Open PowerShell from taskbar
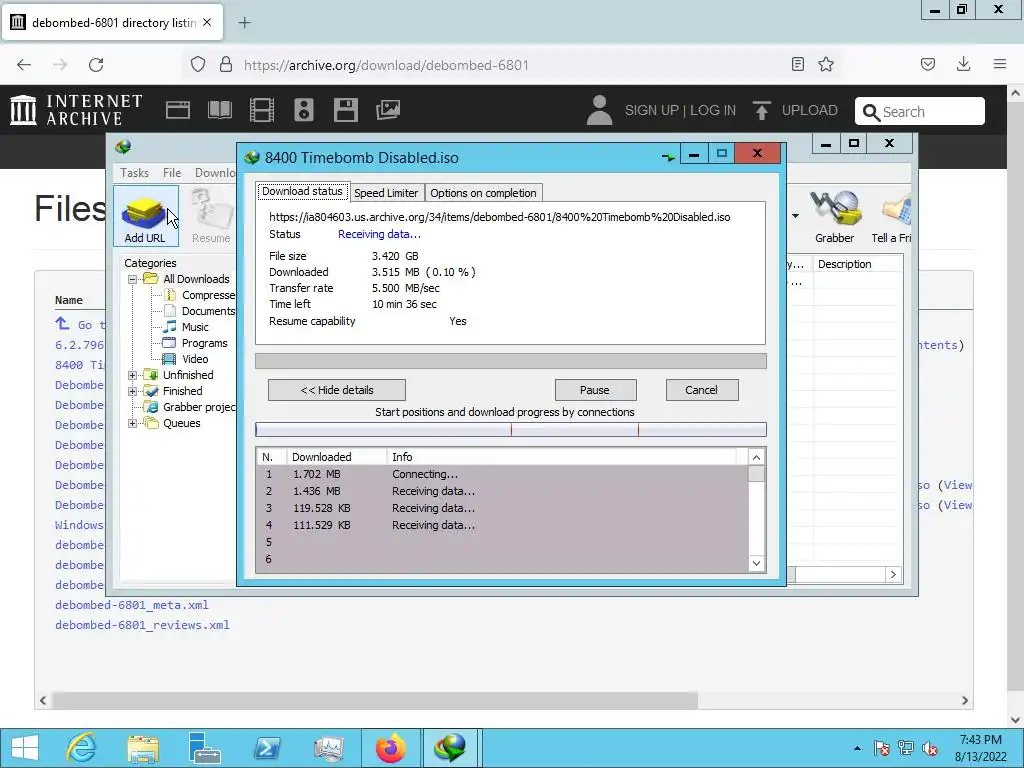 [267, 748]
